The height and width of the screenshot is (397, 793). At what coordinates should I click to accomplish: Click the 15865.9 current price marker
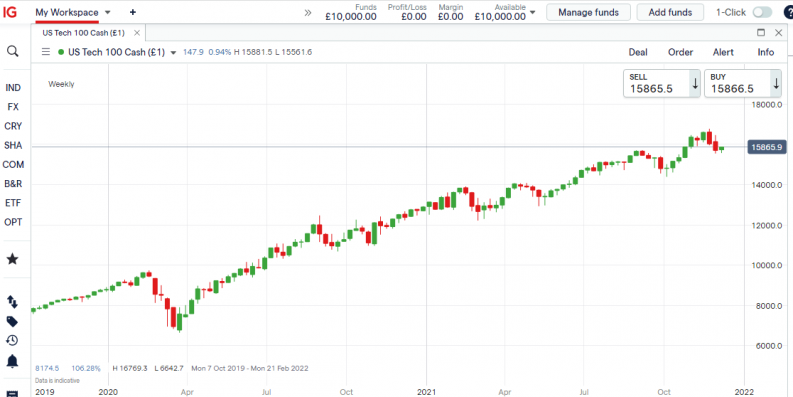point(767,147)
